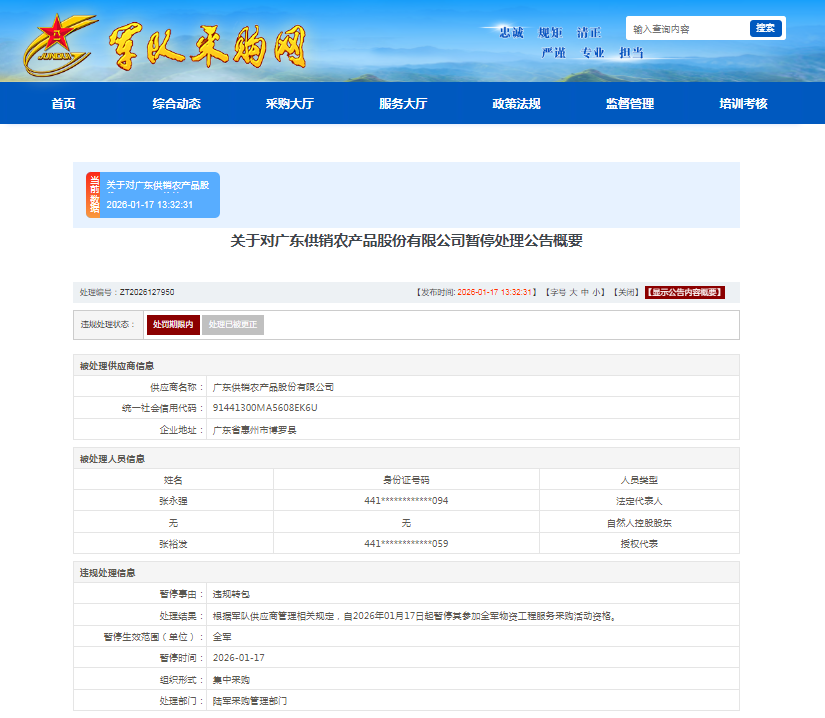The image size is (825, 718).
Task: Set font size to 大
Action: click(574, 293)
